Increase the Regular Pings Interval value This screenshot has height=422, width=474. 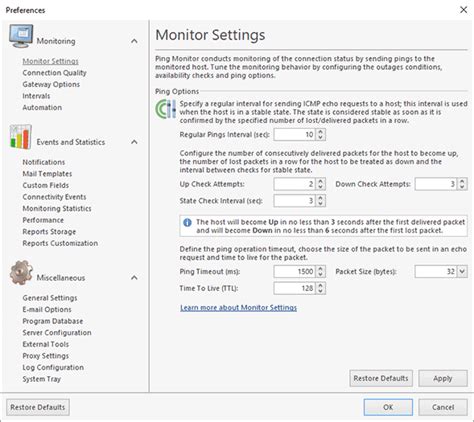pos(321,132)
